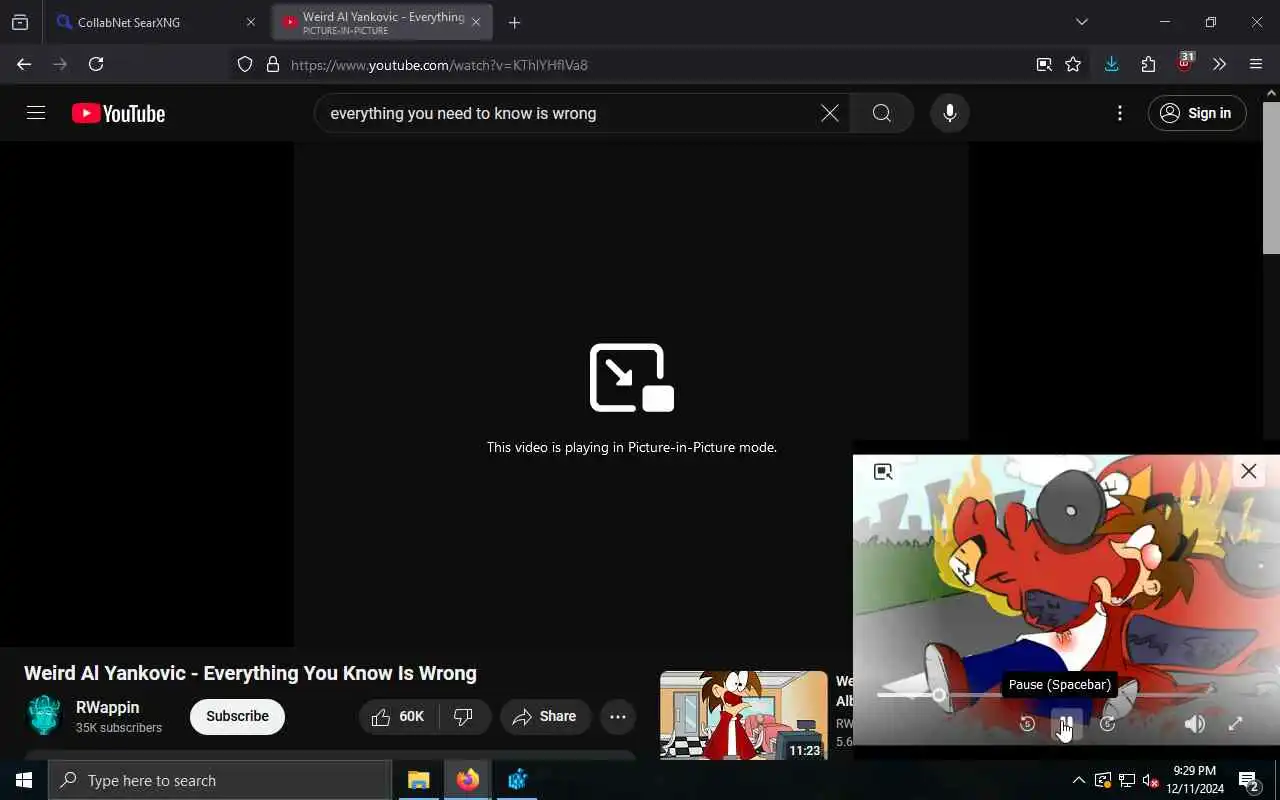Close the CollabNet SearXNG tab
1280x800 pixels.
(x=251, y=22)
